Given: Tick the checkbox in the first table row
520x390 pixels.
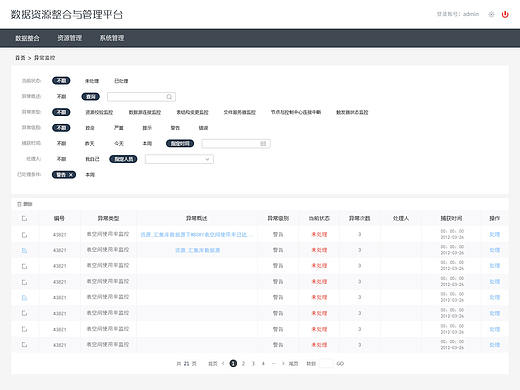Looking at the screenshot, I should pyautogui.click(x=24, y=235).
